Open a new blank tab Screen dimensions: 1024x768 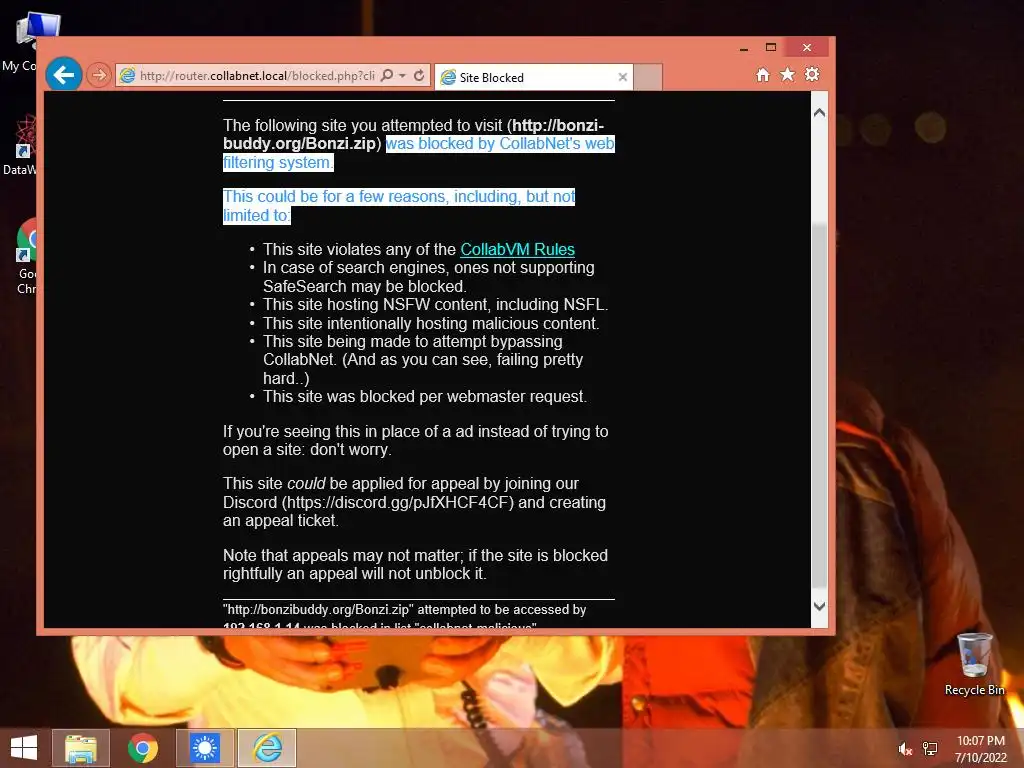pyautogui.click(x=648, y=77)
